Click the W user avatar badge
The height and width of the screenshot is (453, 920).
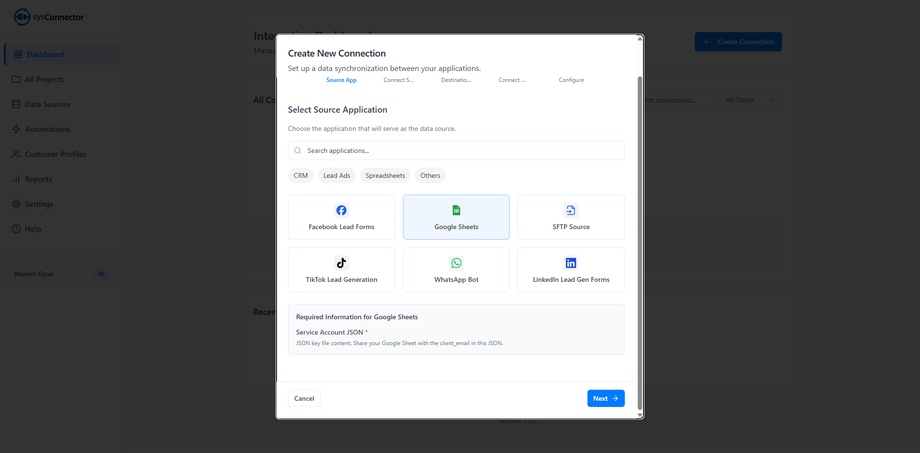pyautogui.click(x=101, y=274)
